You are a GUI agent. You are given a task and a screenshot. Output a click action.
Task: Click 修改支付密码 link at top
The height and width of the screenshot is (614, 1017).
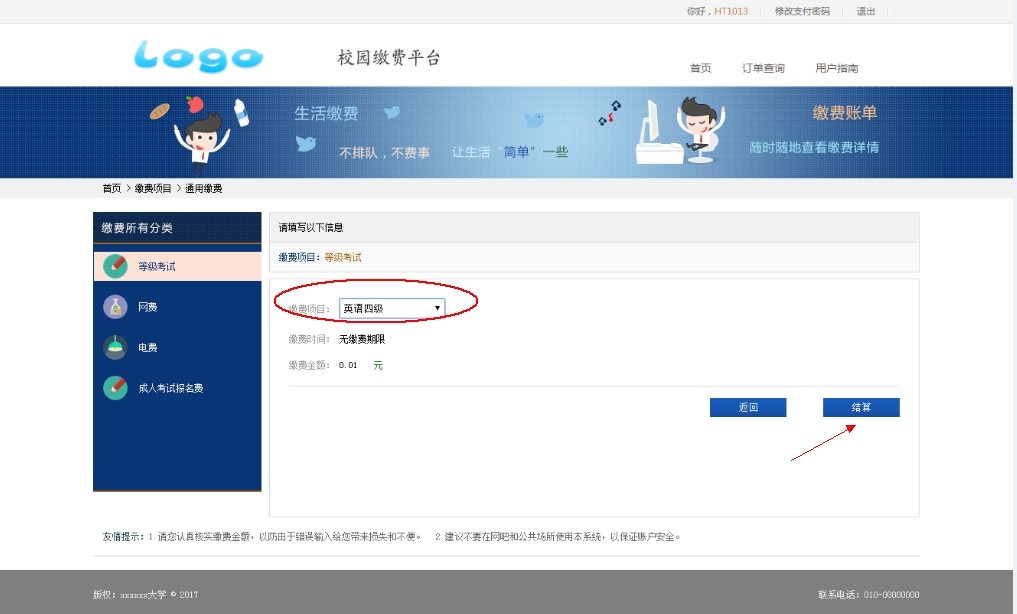pos(802,11)
